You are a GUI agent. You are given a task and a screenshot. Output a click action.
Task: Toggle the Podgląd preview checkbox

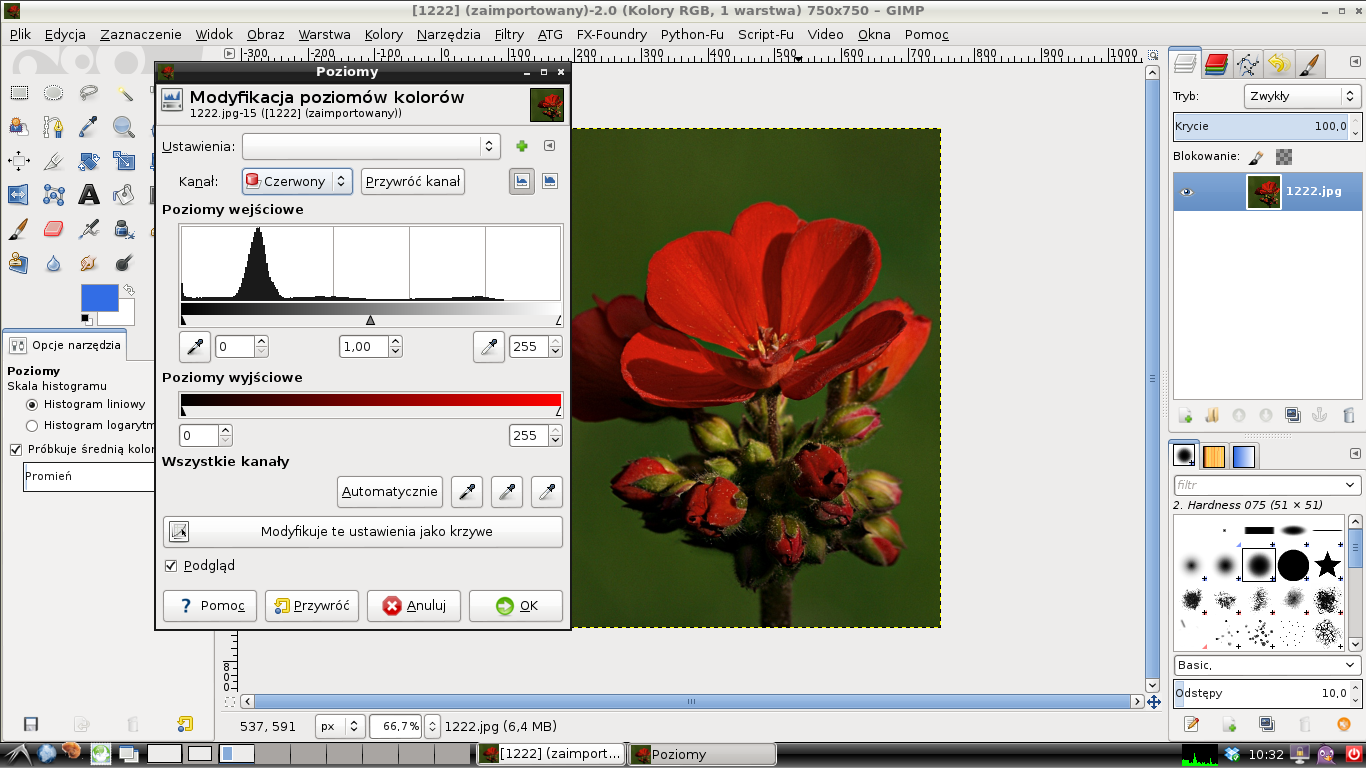[171, 566]
